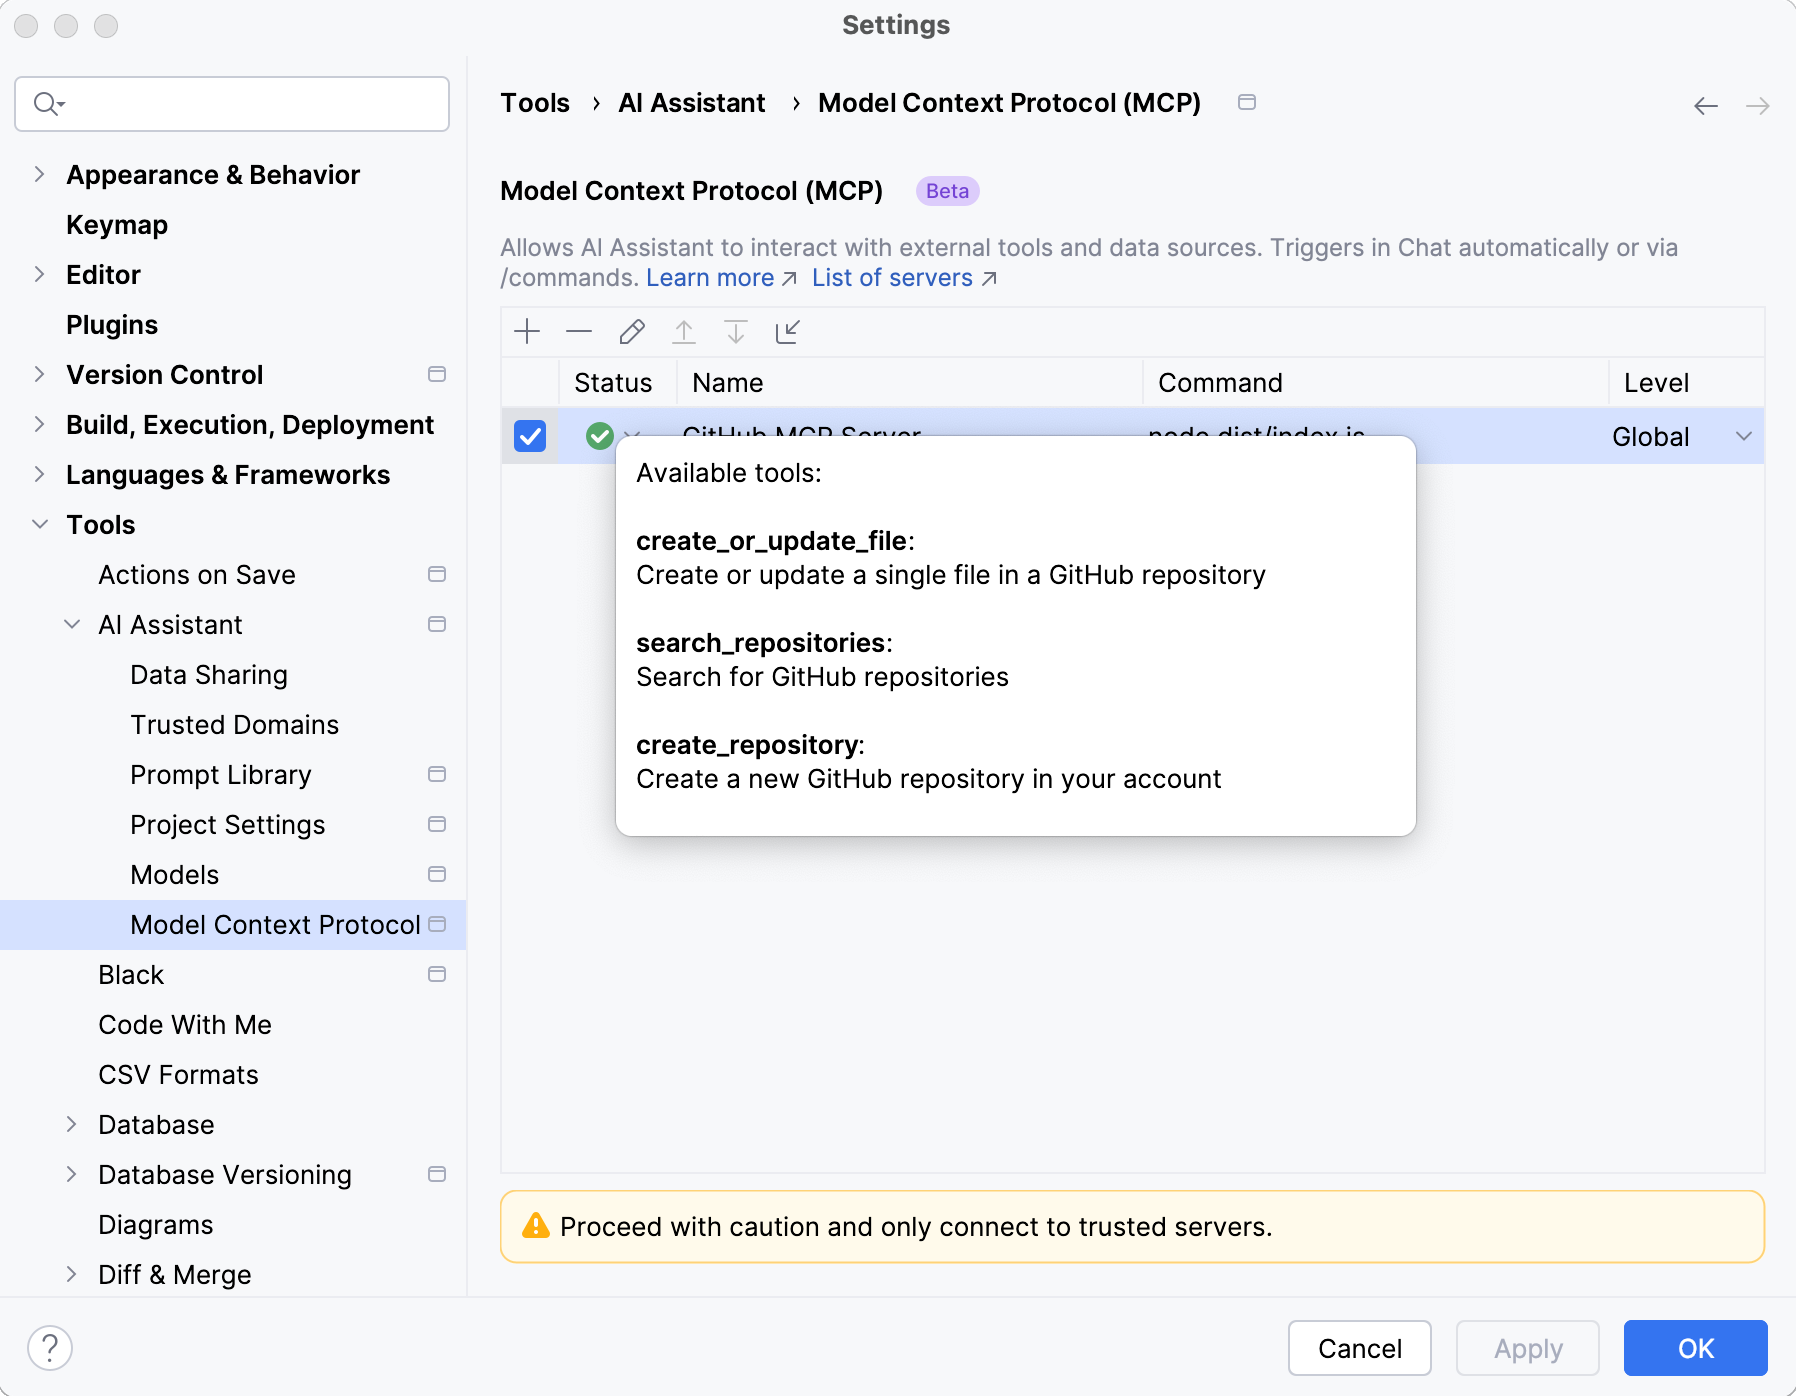Click the Edit server pencil icon
Screen dimensions: 1796x1396
[x=632, y=332]
